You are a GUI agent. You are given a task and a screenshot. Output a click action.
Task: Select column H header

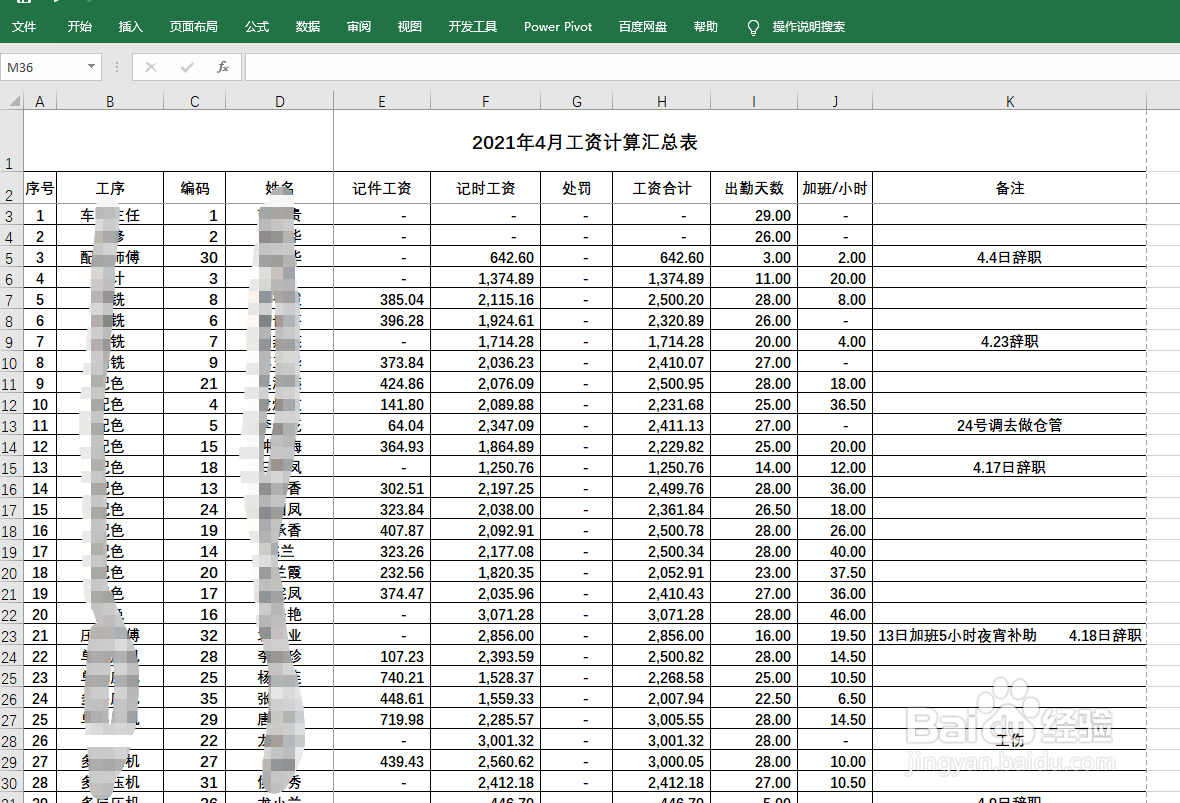(x=661, y=101)
